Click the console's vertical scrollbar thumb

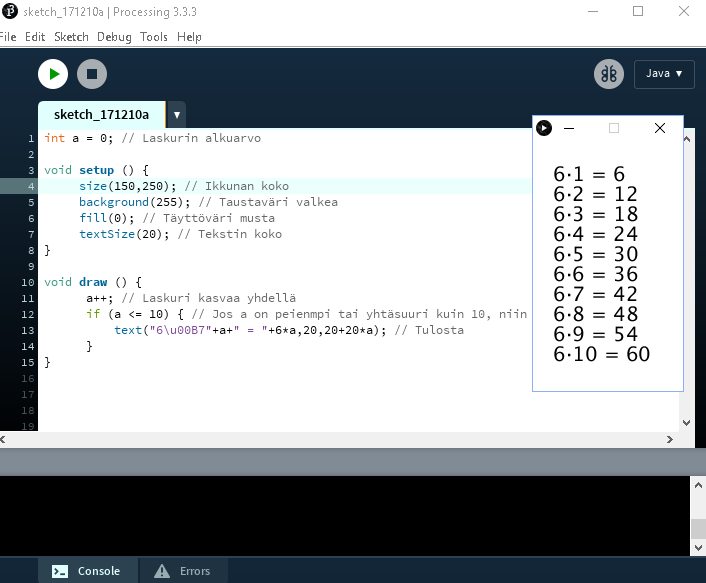pyautogui.click(x=697, y=528)
